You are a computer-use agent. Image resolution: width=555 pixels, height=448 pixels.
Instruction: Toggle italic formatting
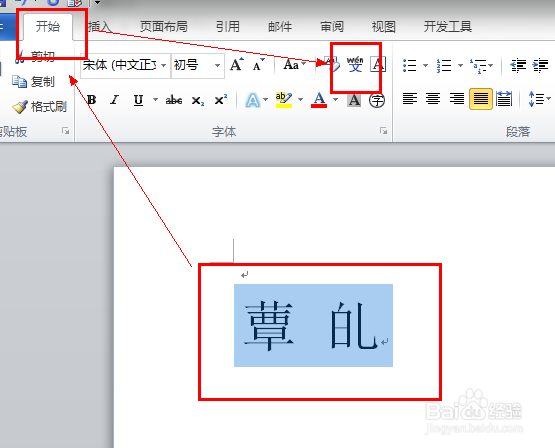[114, 100]
